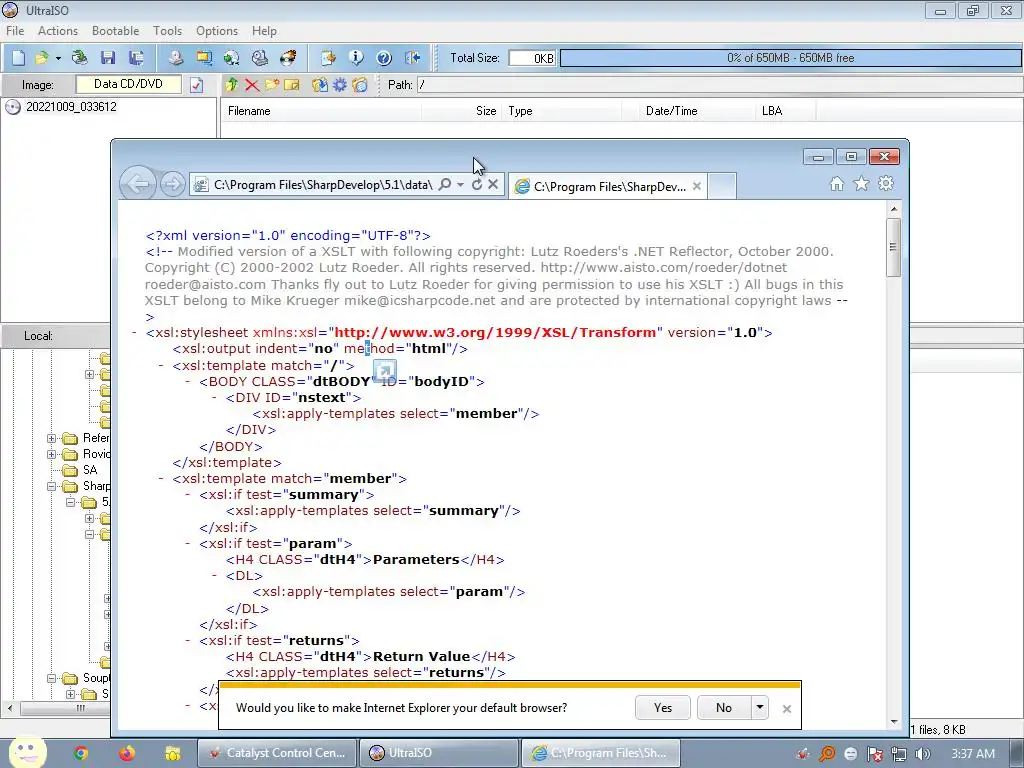The height and width of the screenshot is (768, 1024).
Task: Click the Save As toolbar icon
Action: pos(136,58)
